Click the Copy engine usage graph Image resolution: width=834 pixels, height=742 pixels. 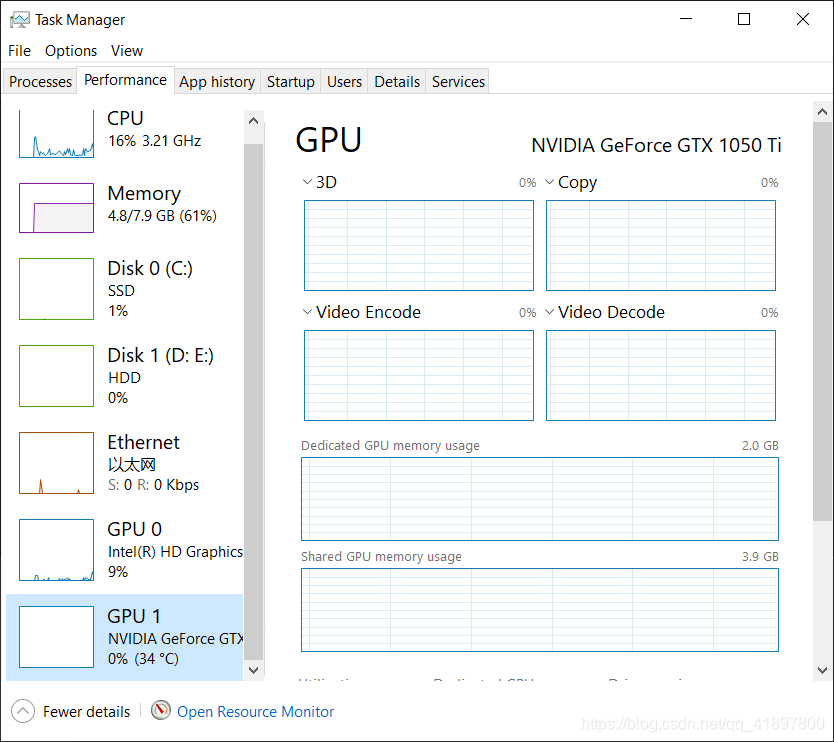coord(661,245)
